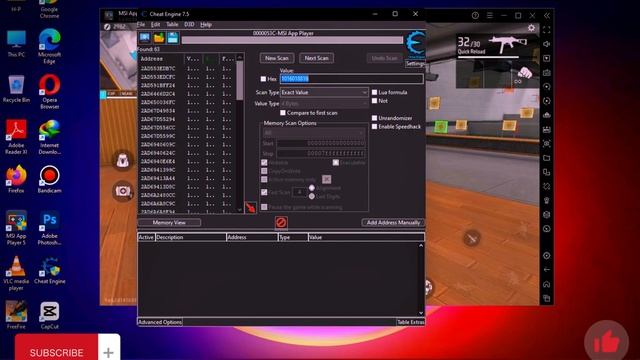The image size is (640, 360).
Task: Open Opera Browser desktop icon
Action: point(49,92)
